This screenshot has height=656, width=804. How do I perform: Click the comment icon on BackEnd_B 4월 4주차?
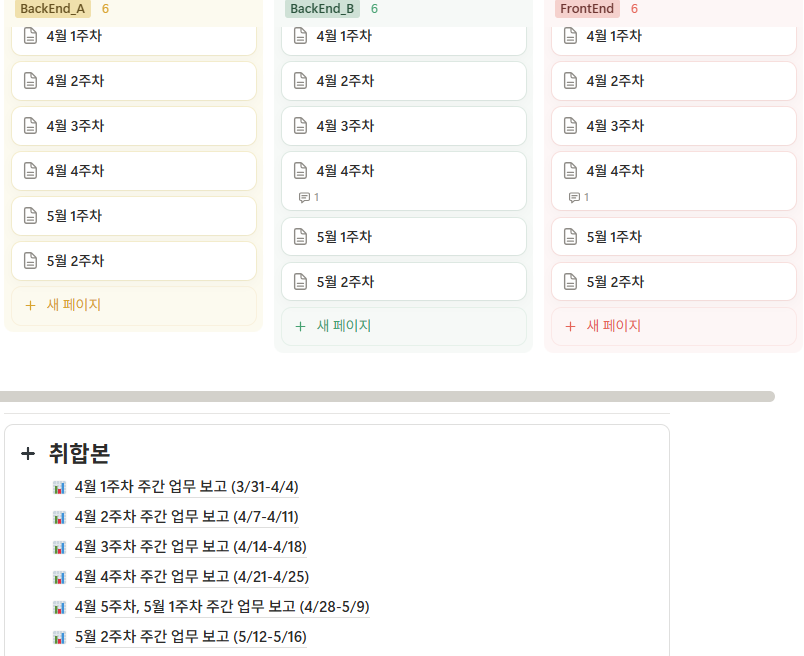coord(304,197)
